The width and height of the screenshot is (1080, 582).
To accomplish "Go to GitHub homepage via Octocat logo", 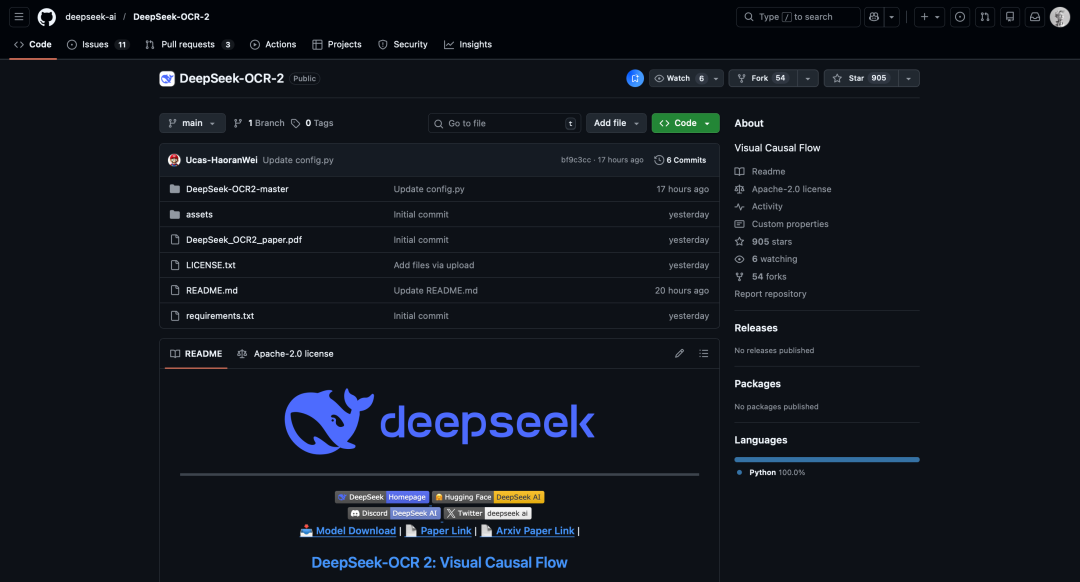I will point(46,17).
